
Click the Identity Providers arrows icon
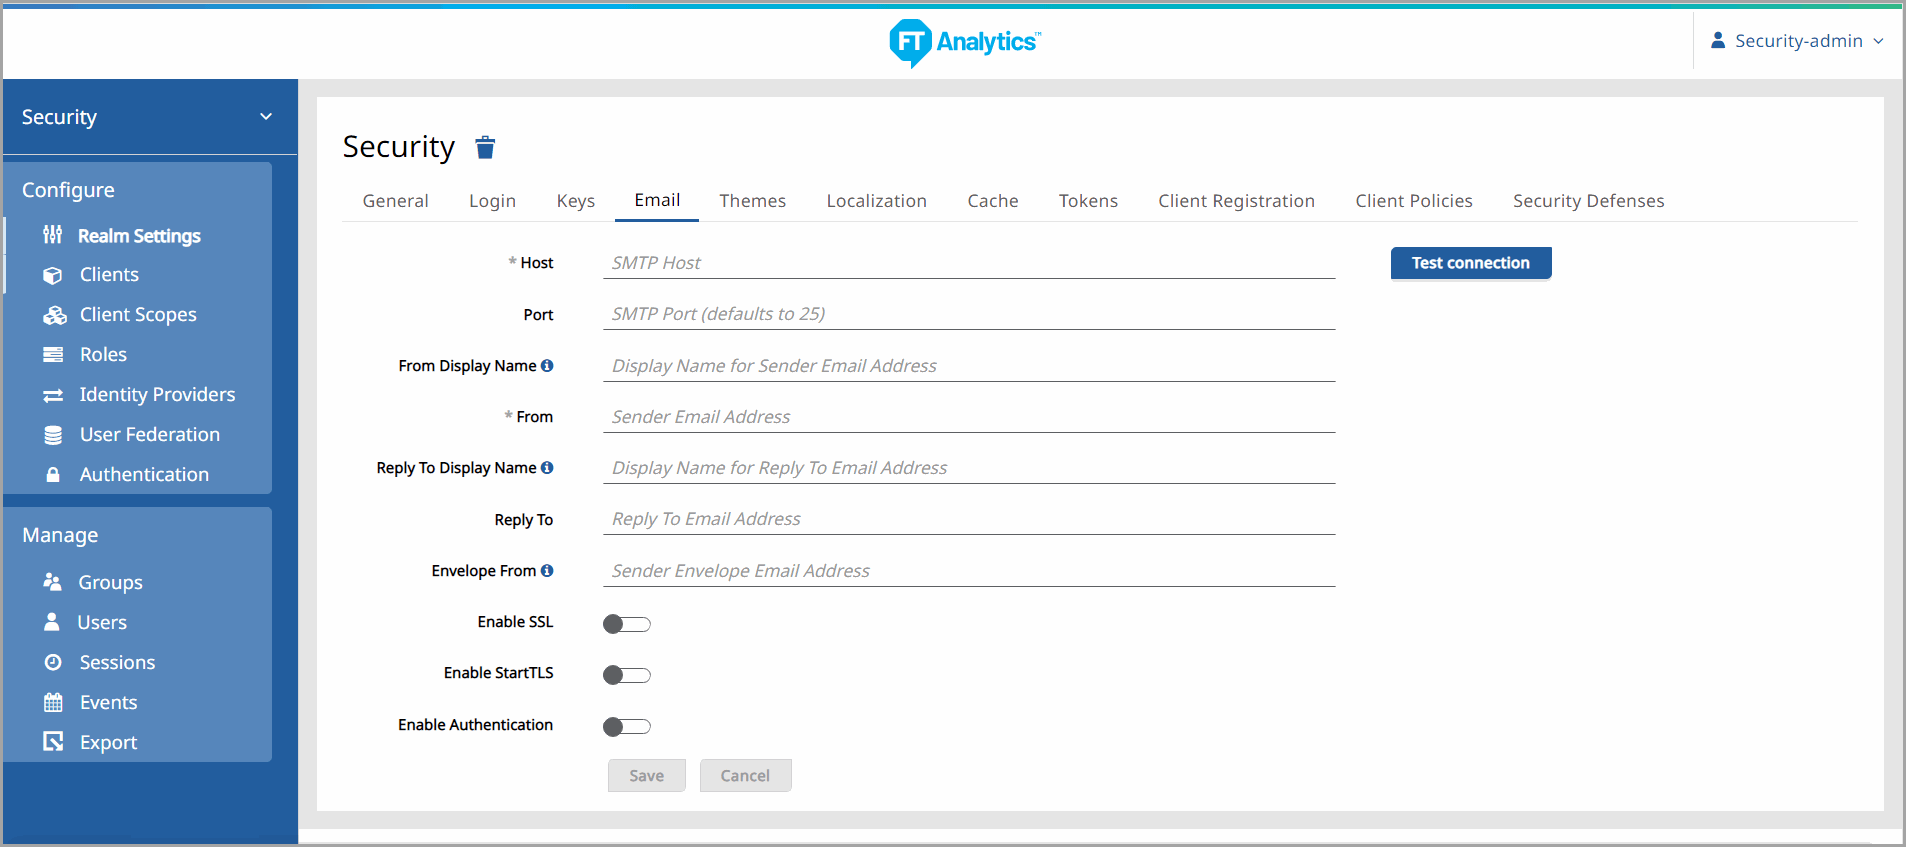[x=53, y=395]
